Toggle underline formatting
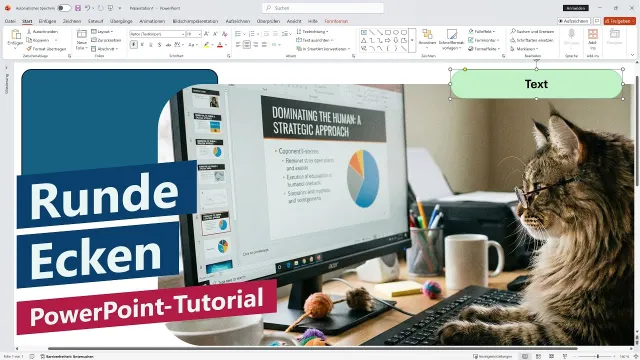 pos(151,44)
